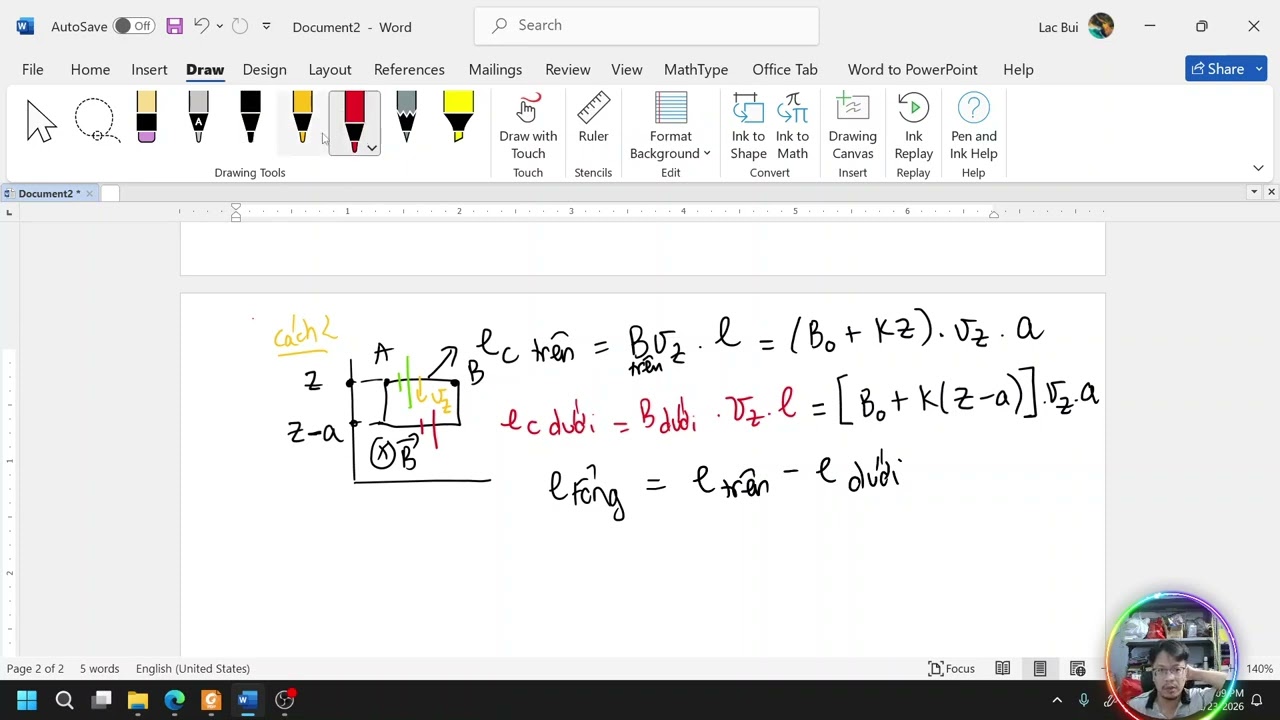Toggle the Ruler stencil
The width and height of the screenshot is (1280, 720).
[593, 118]
